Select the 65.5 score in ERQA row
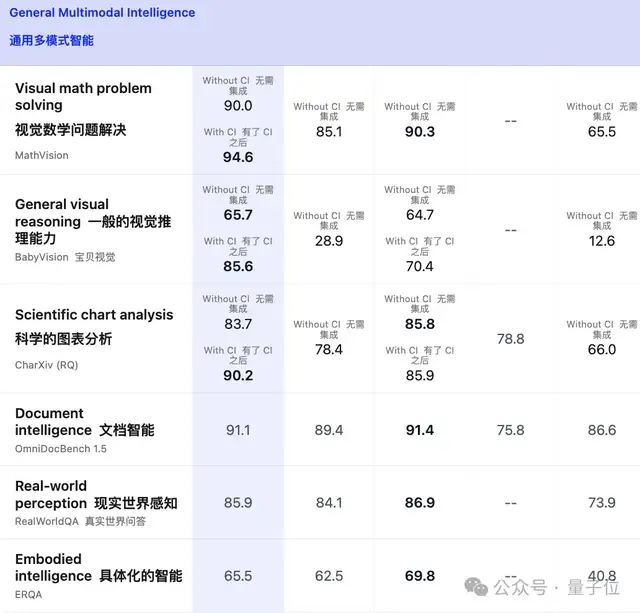Screen dimensions: 640x613 pos(238,576)
